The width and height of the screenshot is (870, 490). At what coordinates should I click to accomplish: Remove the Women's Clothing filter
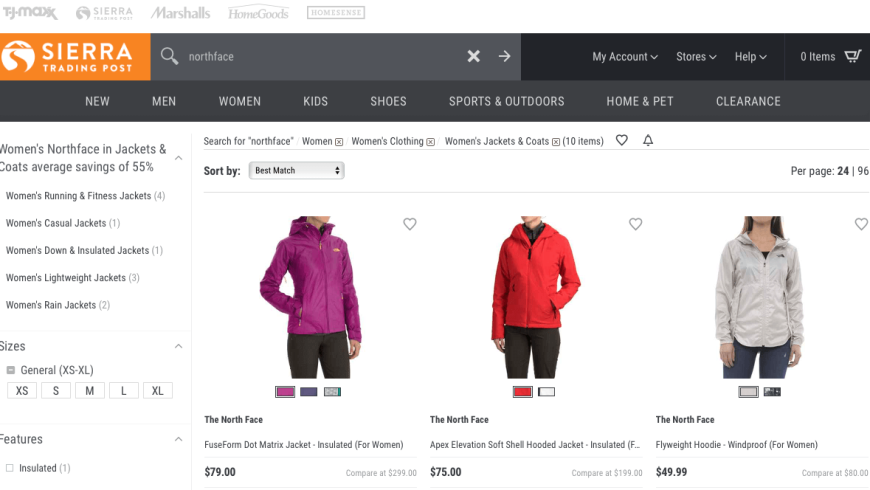(x=430, y=142)
